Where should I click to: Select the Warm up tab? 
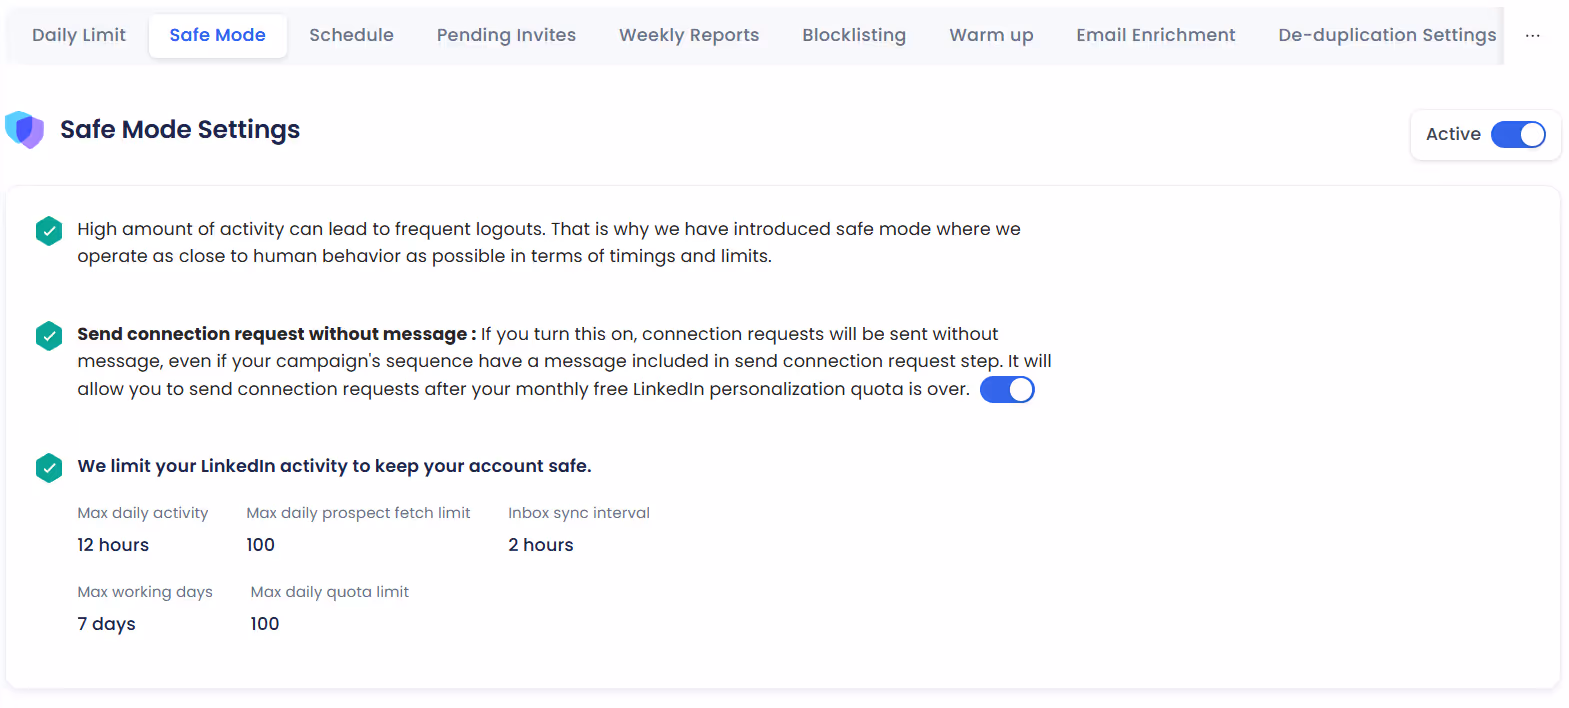tap(991, 35)
